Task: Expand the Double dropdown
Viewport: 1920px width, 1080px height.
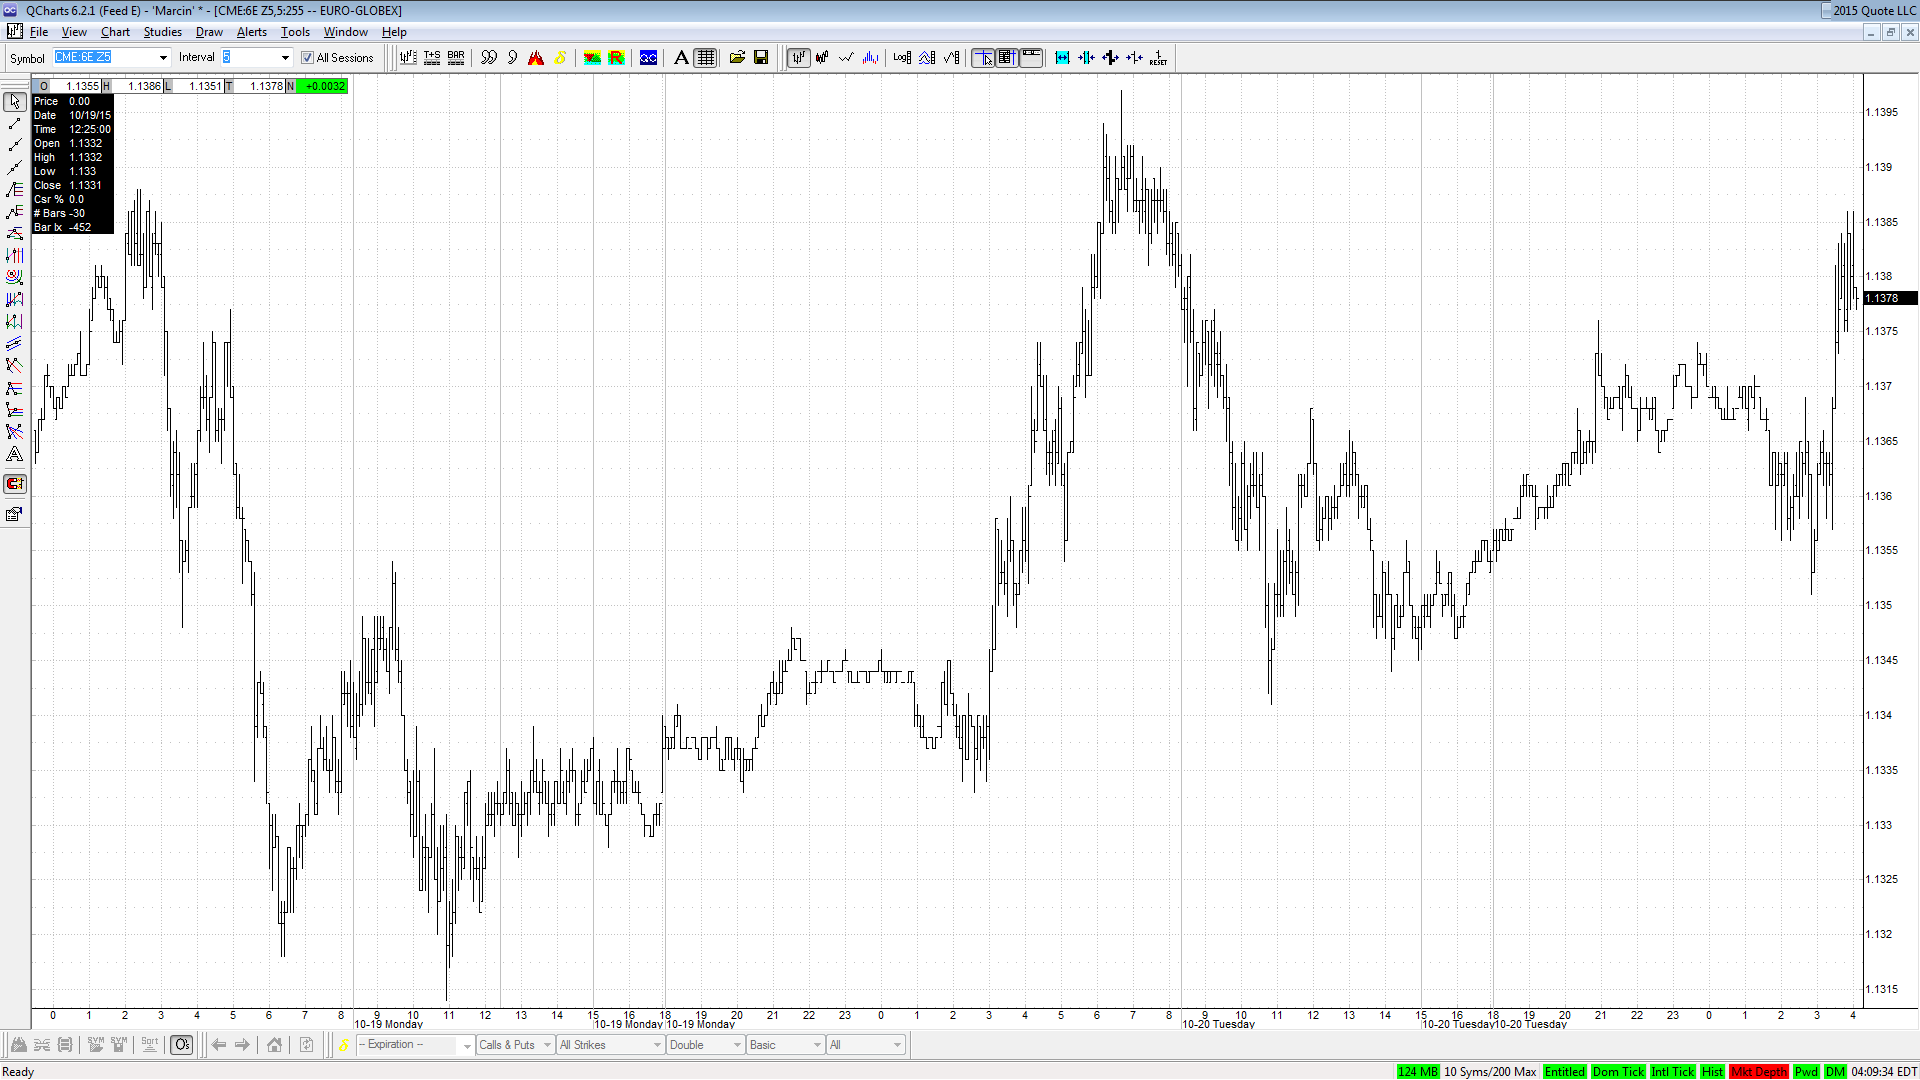Action: tap(737, 1046)
